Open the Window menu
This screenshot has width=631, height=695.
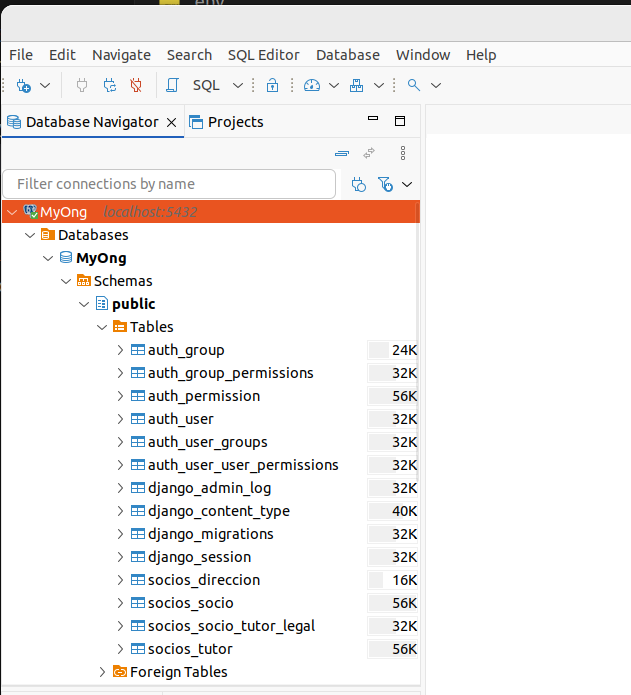click(x=423, y=55)
